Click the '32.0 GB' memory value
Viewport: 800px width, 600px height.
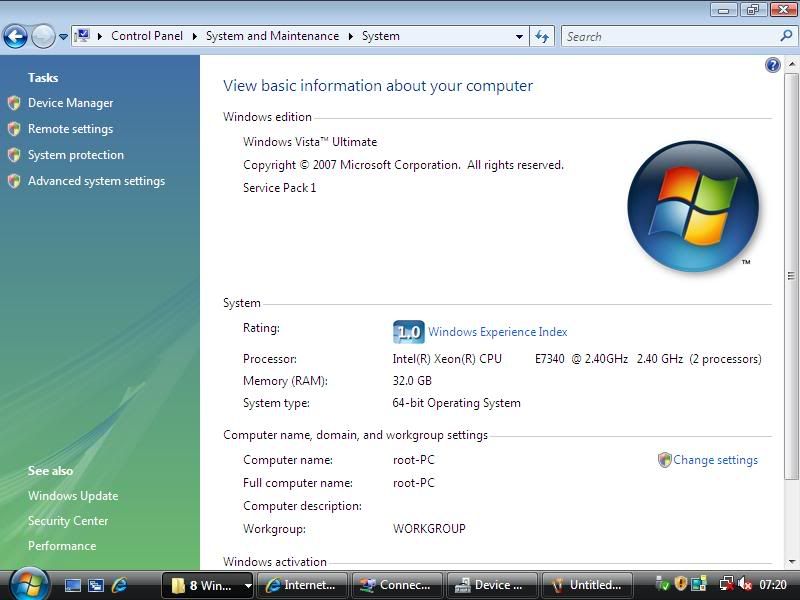(x=412, y=381)
